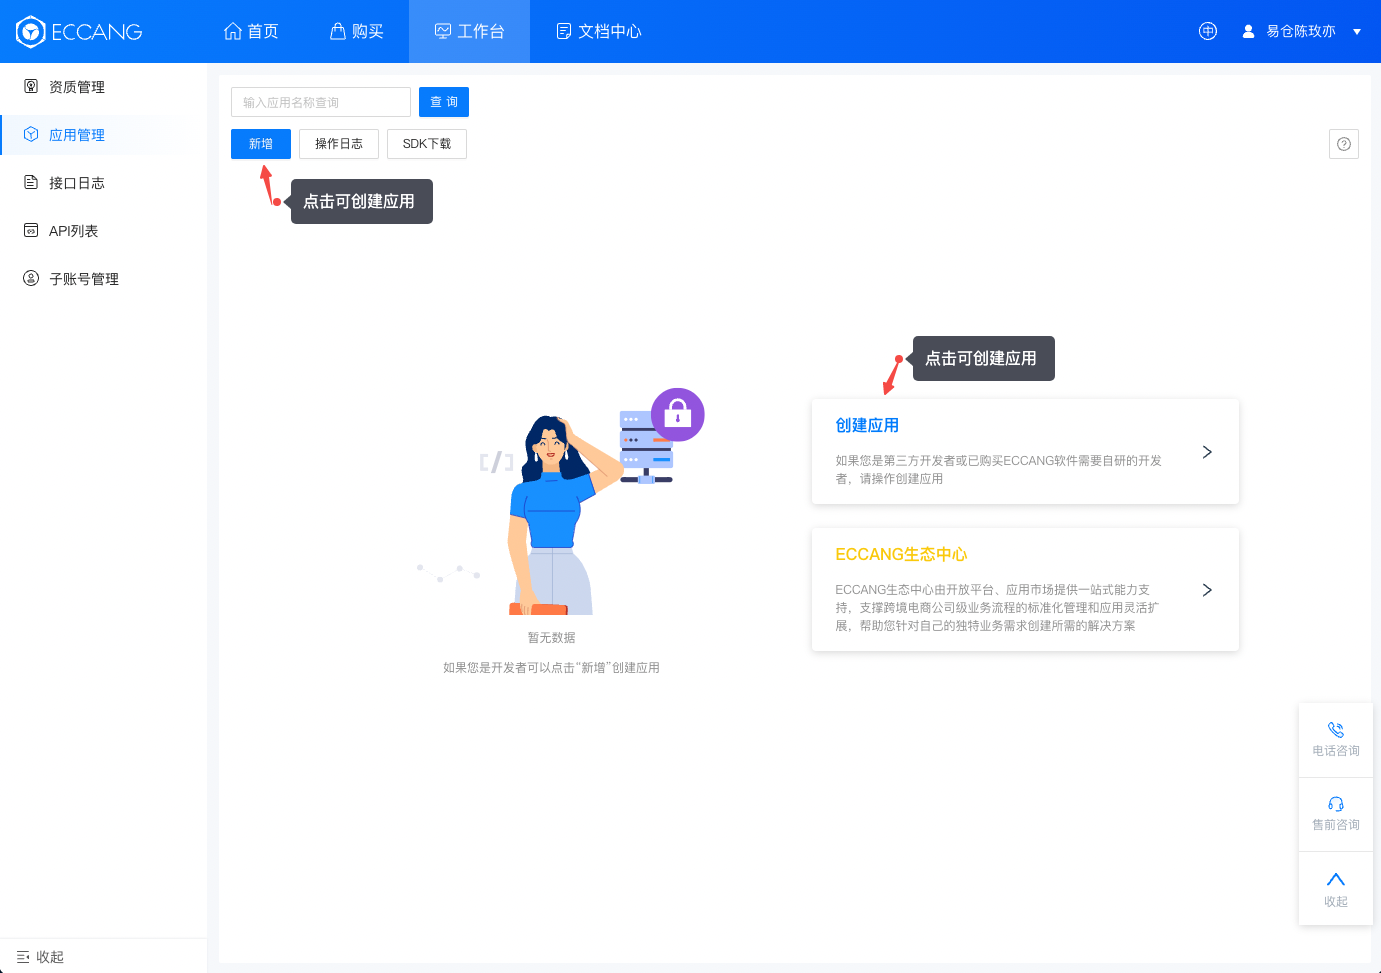Screen dimensions: 1381x973
Task: Open 子账号管理 in the sidebar
Action: 103,279
